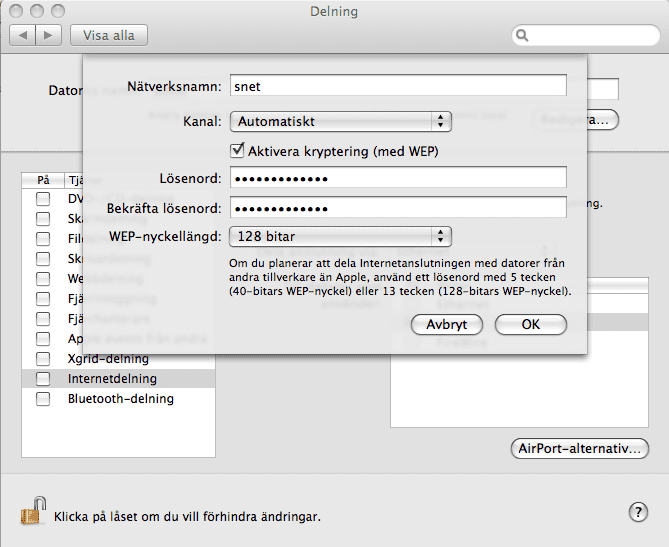Cancel the dialog with Avbryt
Image resolution: width=669 pixels, height=547 pixels.
pos(446,325)
